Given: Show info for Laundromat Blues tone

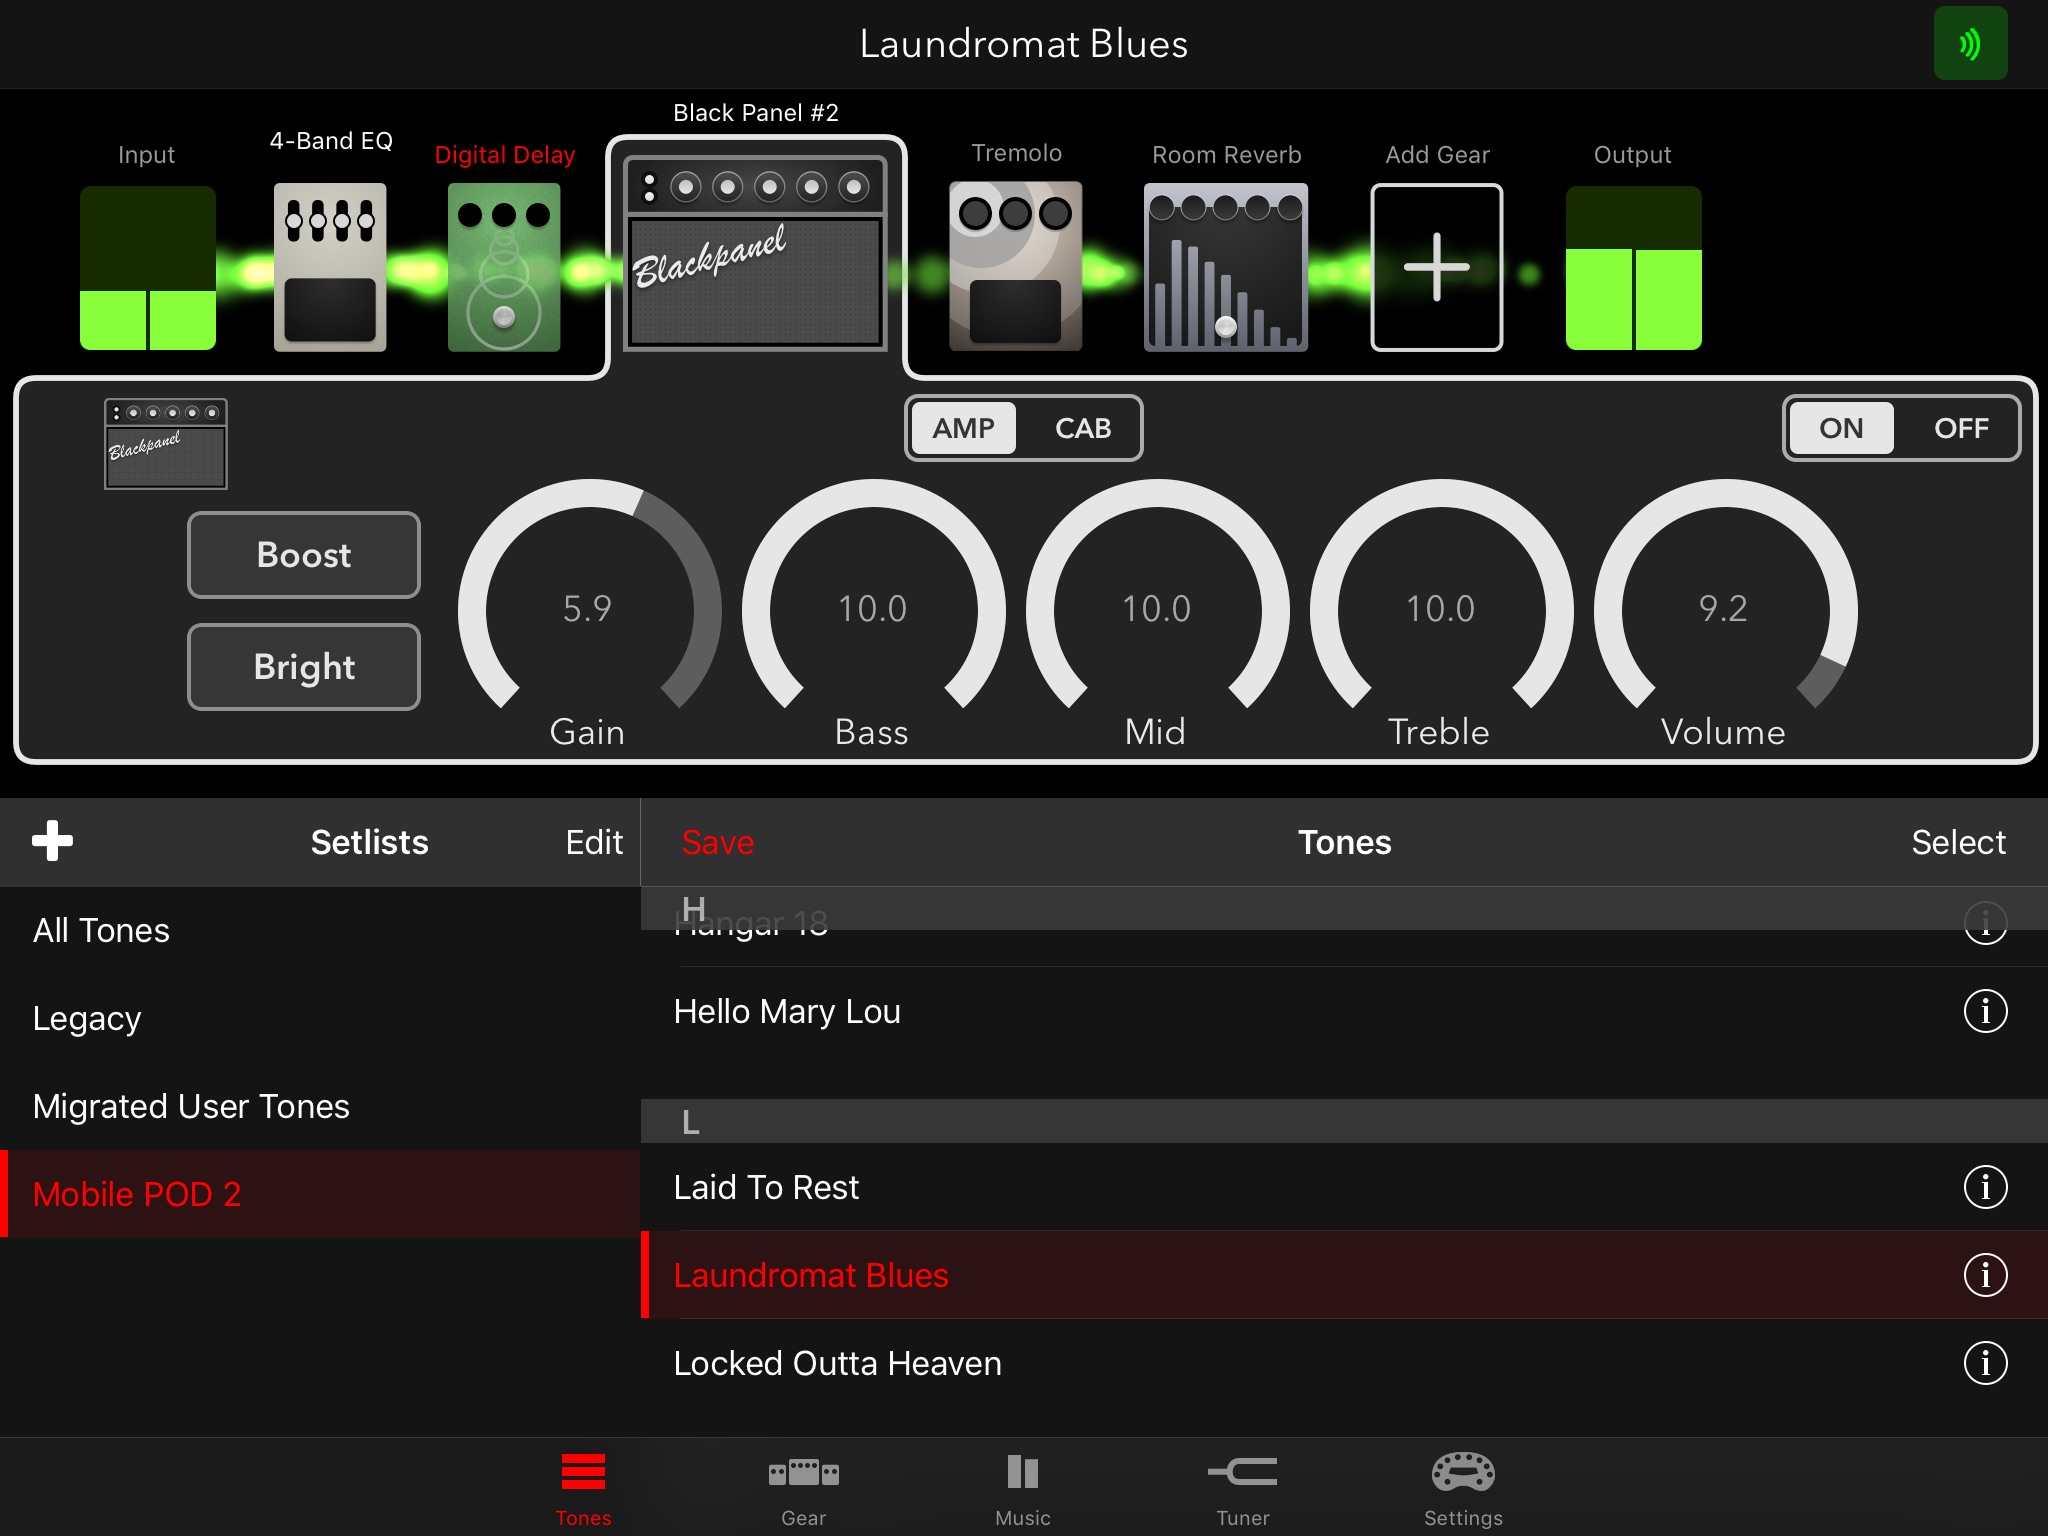Looking at the screenshot, I should coord(1985,1275).
